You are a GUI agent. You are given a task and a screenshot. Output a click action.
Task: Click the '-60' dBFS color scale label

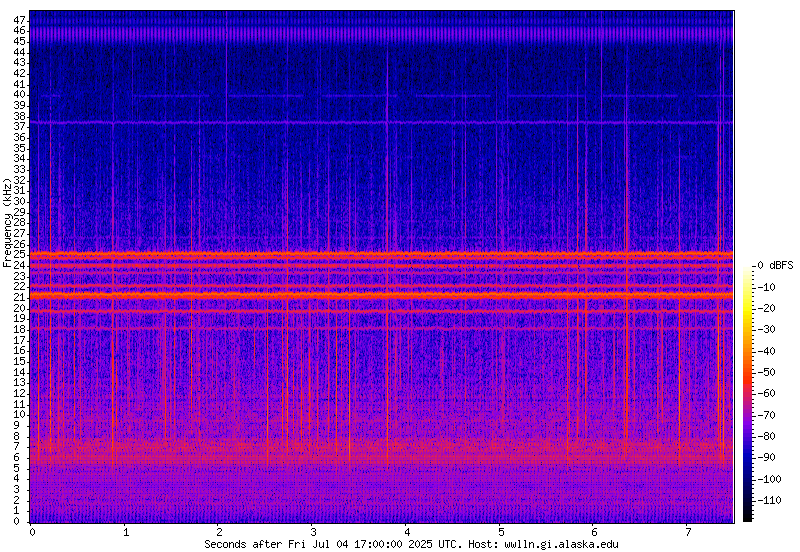tap(766, 393)
